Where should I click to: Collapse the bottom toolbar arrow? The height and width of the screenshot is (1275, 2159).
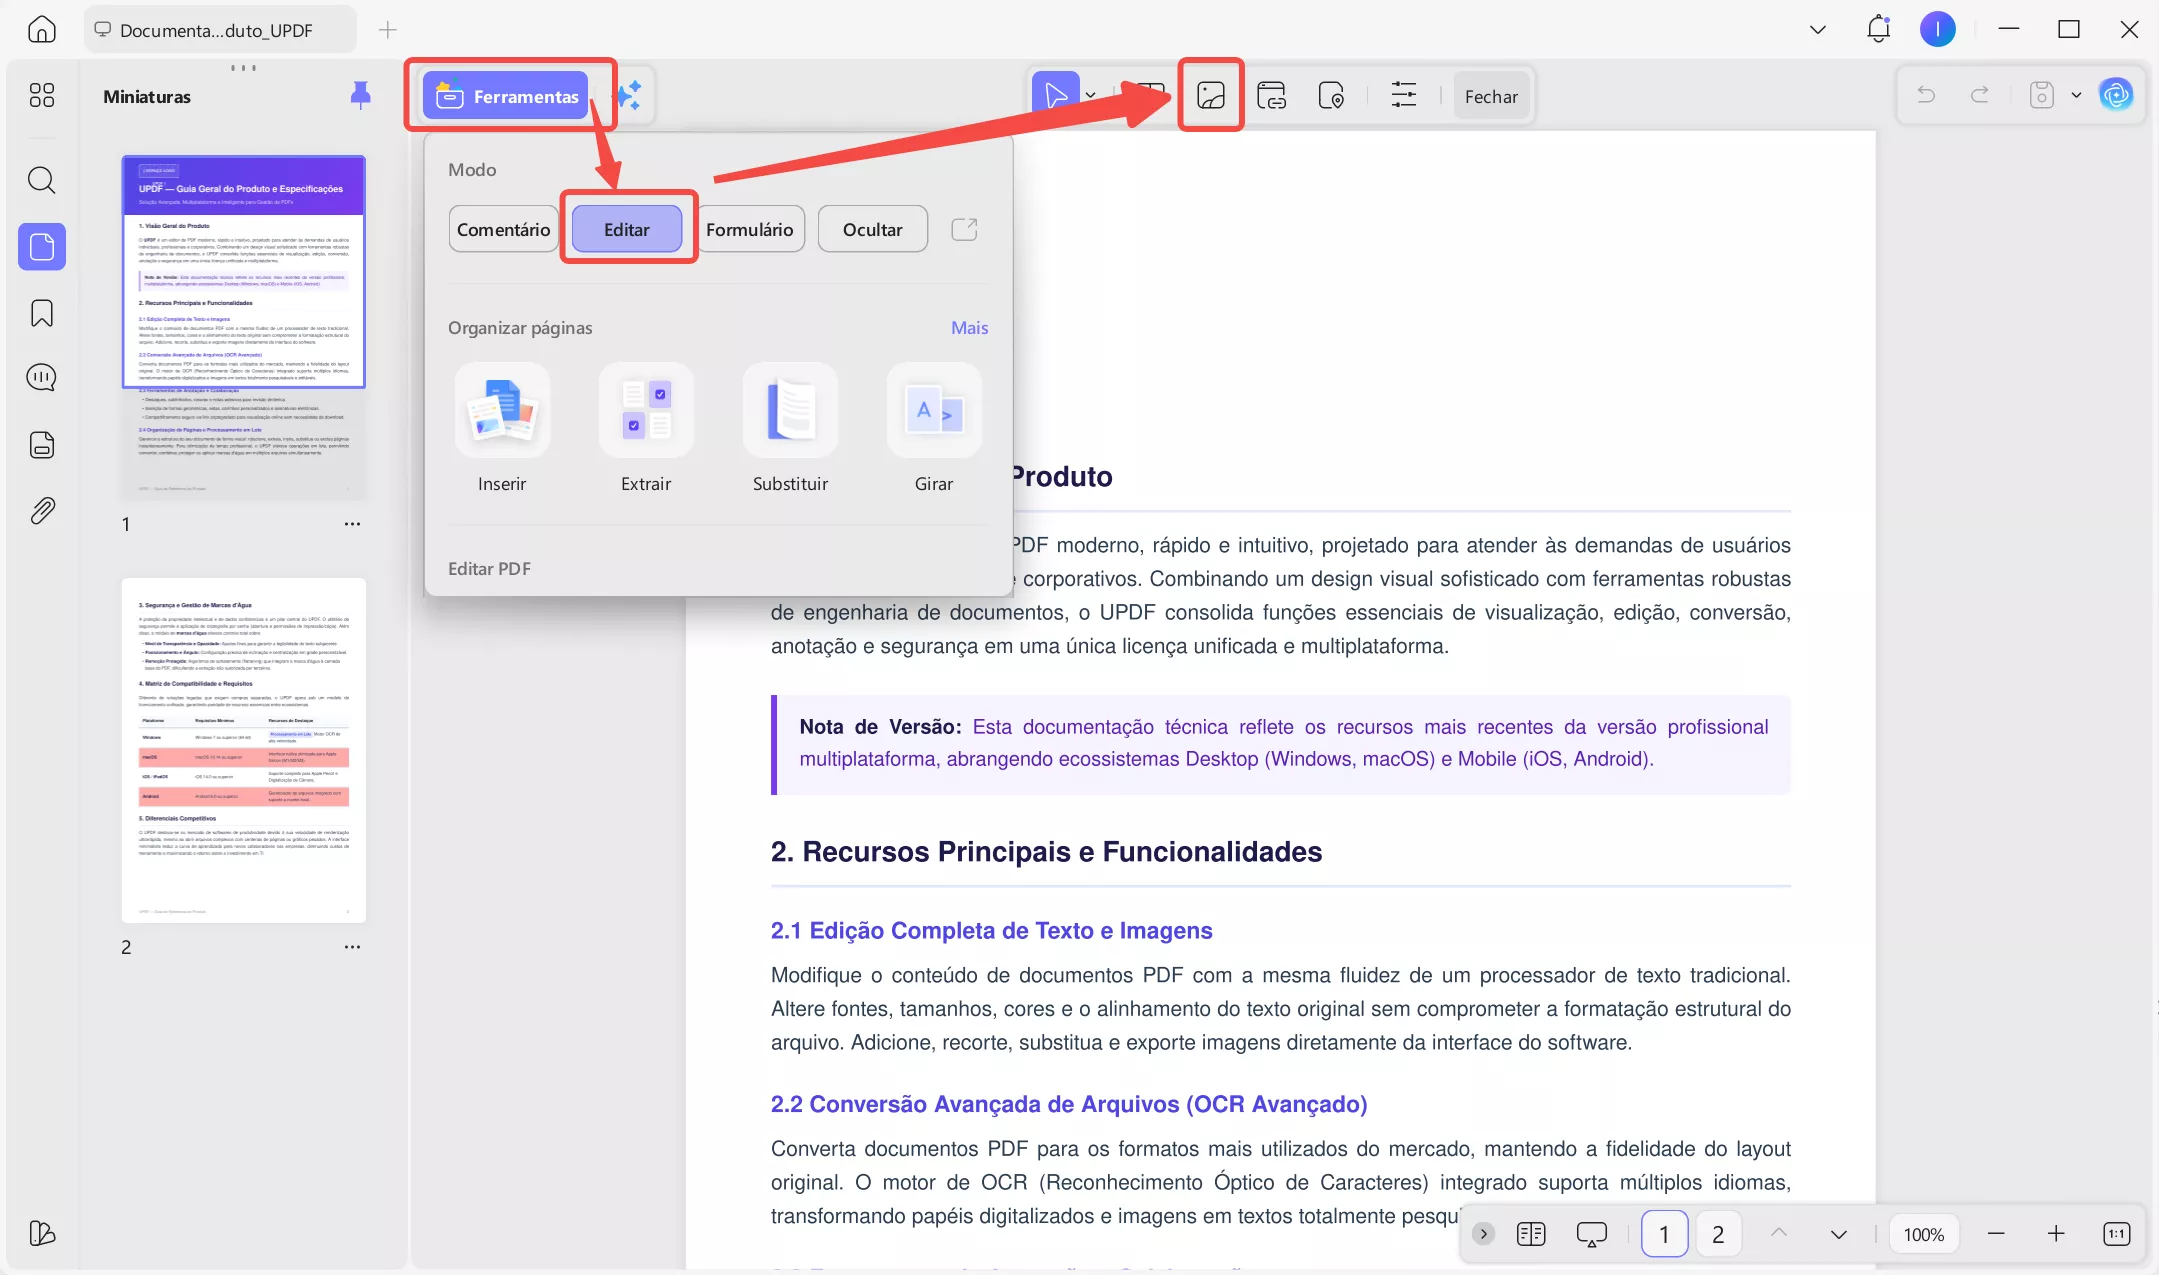click(1483, 1234)
